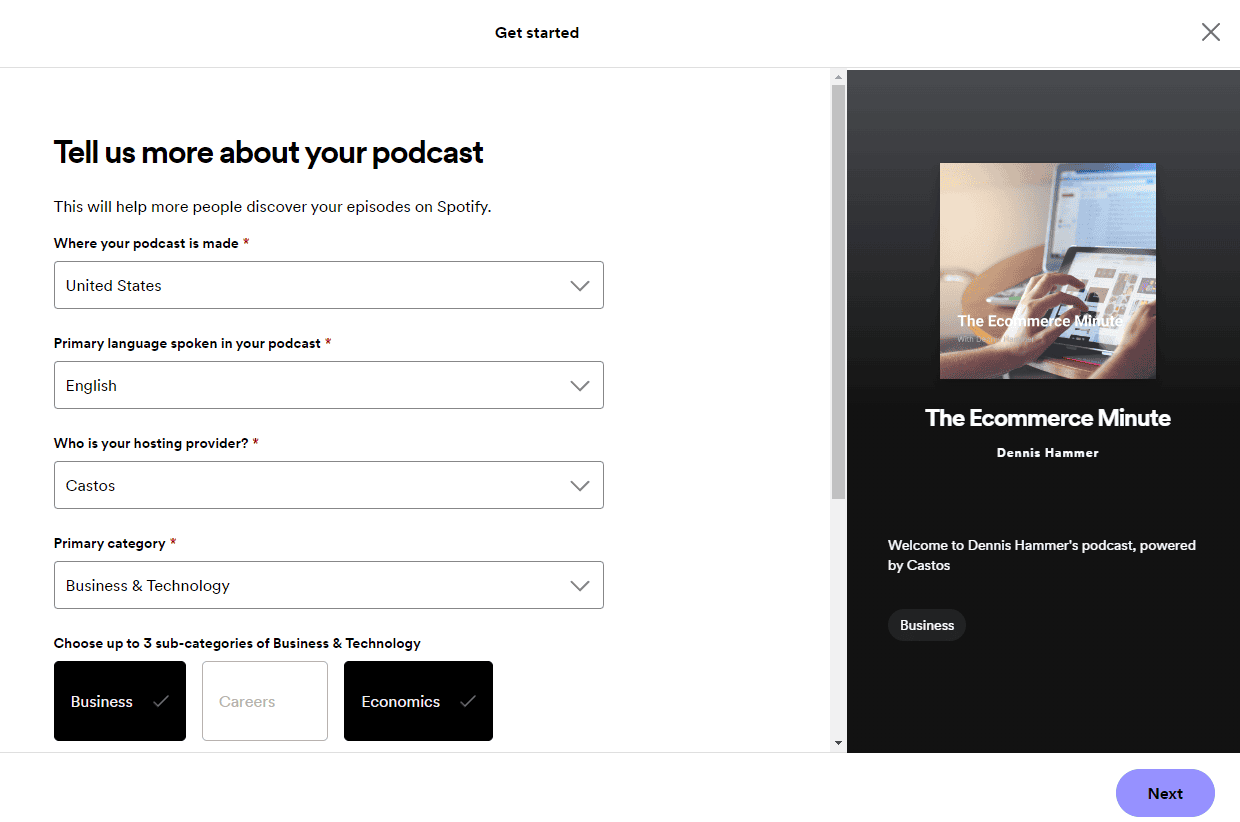Click the vertical scrollbar thumb of the form

838,292
